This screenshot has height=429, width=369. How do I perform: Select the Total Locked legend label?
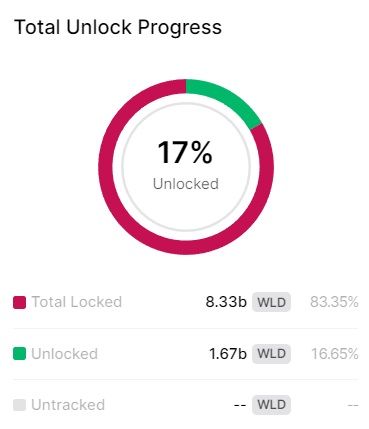[77, 302]
